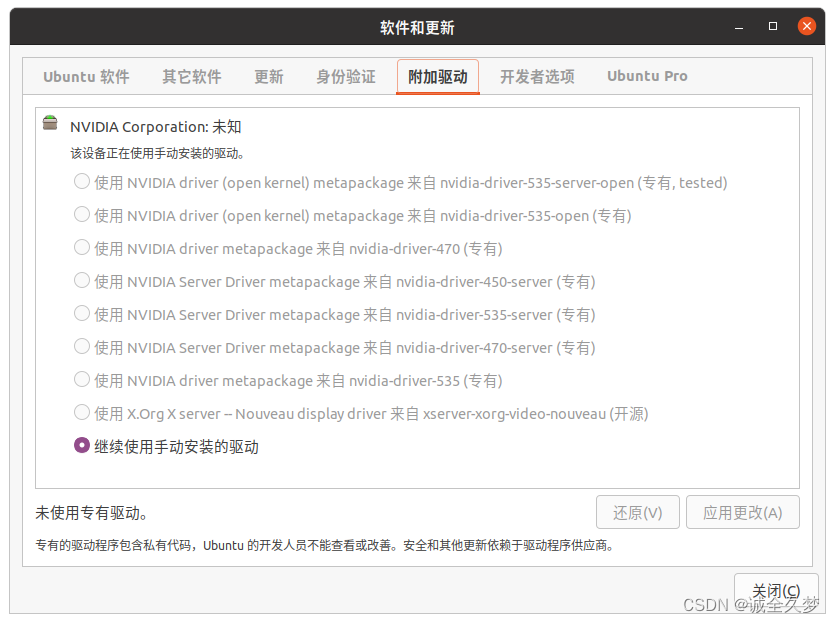Select nvidia-driver-450-server radio option

pyautogui.click(x=82, y=282)
